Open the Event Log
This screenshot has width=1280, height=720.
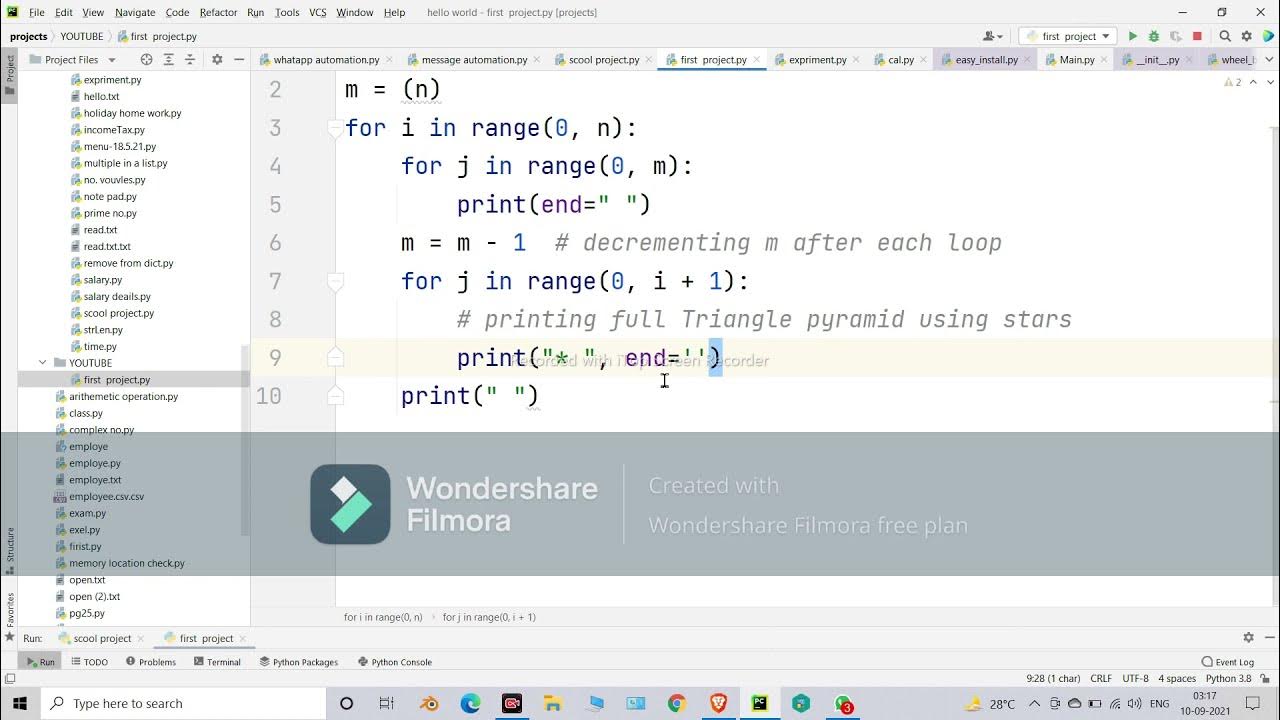click(x=1228, y=662)
